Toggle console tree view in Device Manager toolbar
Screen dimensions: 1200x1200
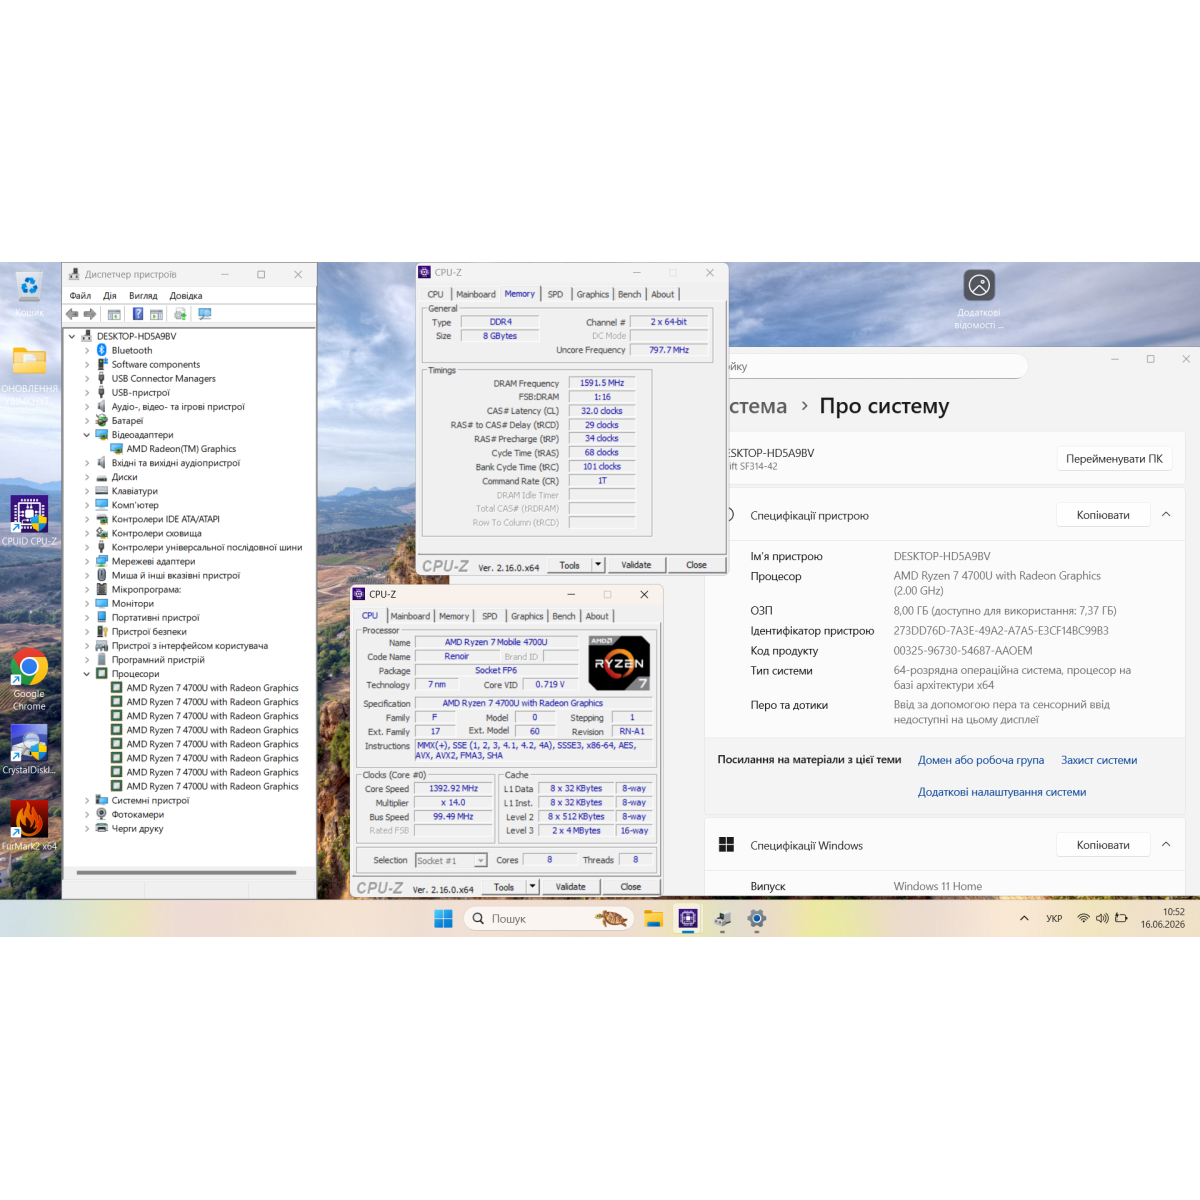coord(114,314)
